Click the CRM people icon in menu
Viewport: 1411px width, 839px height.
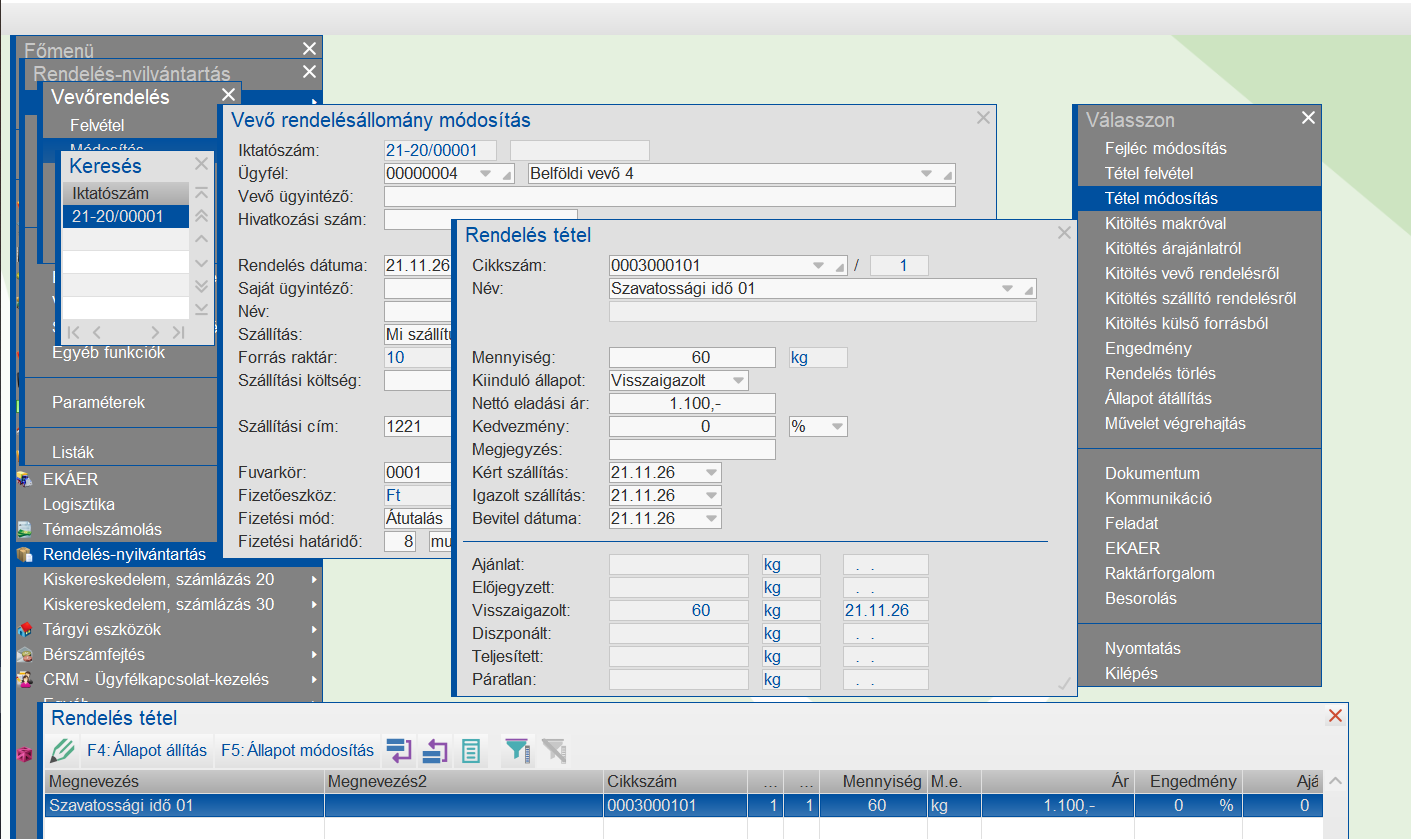click(x=25, y=680)
